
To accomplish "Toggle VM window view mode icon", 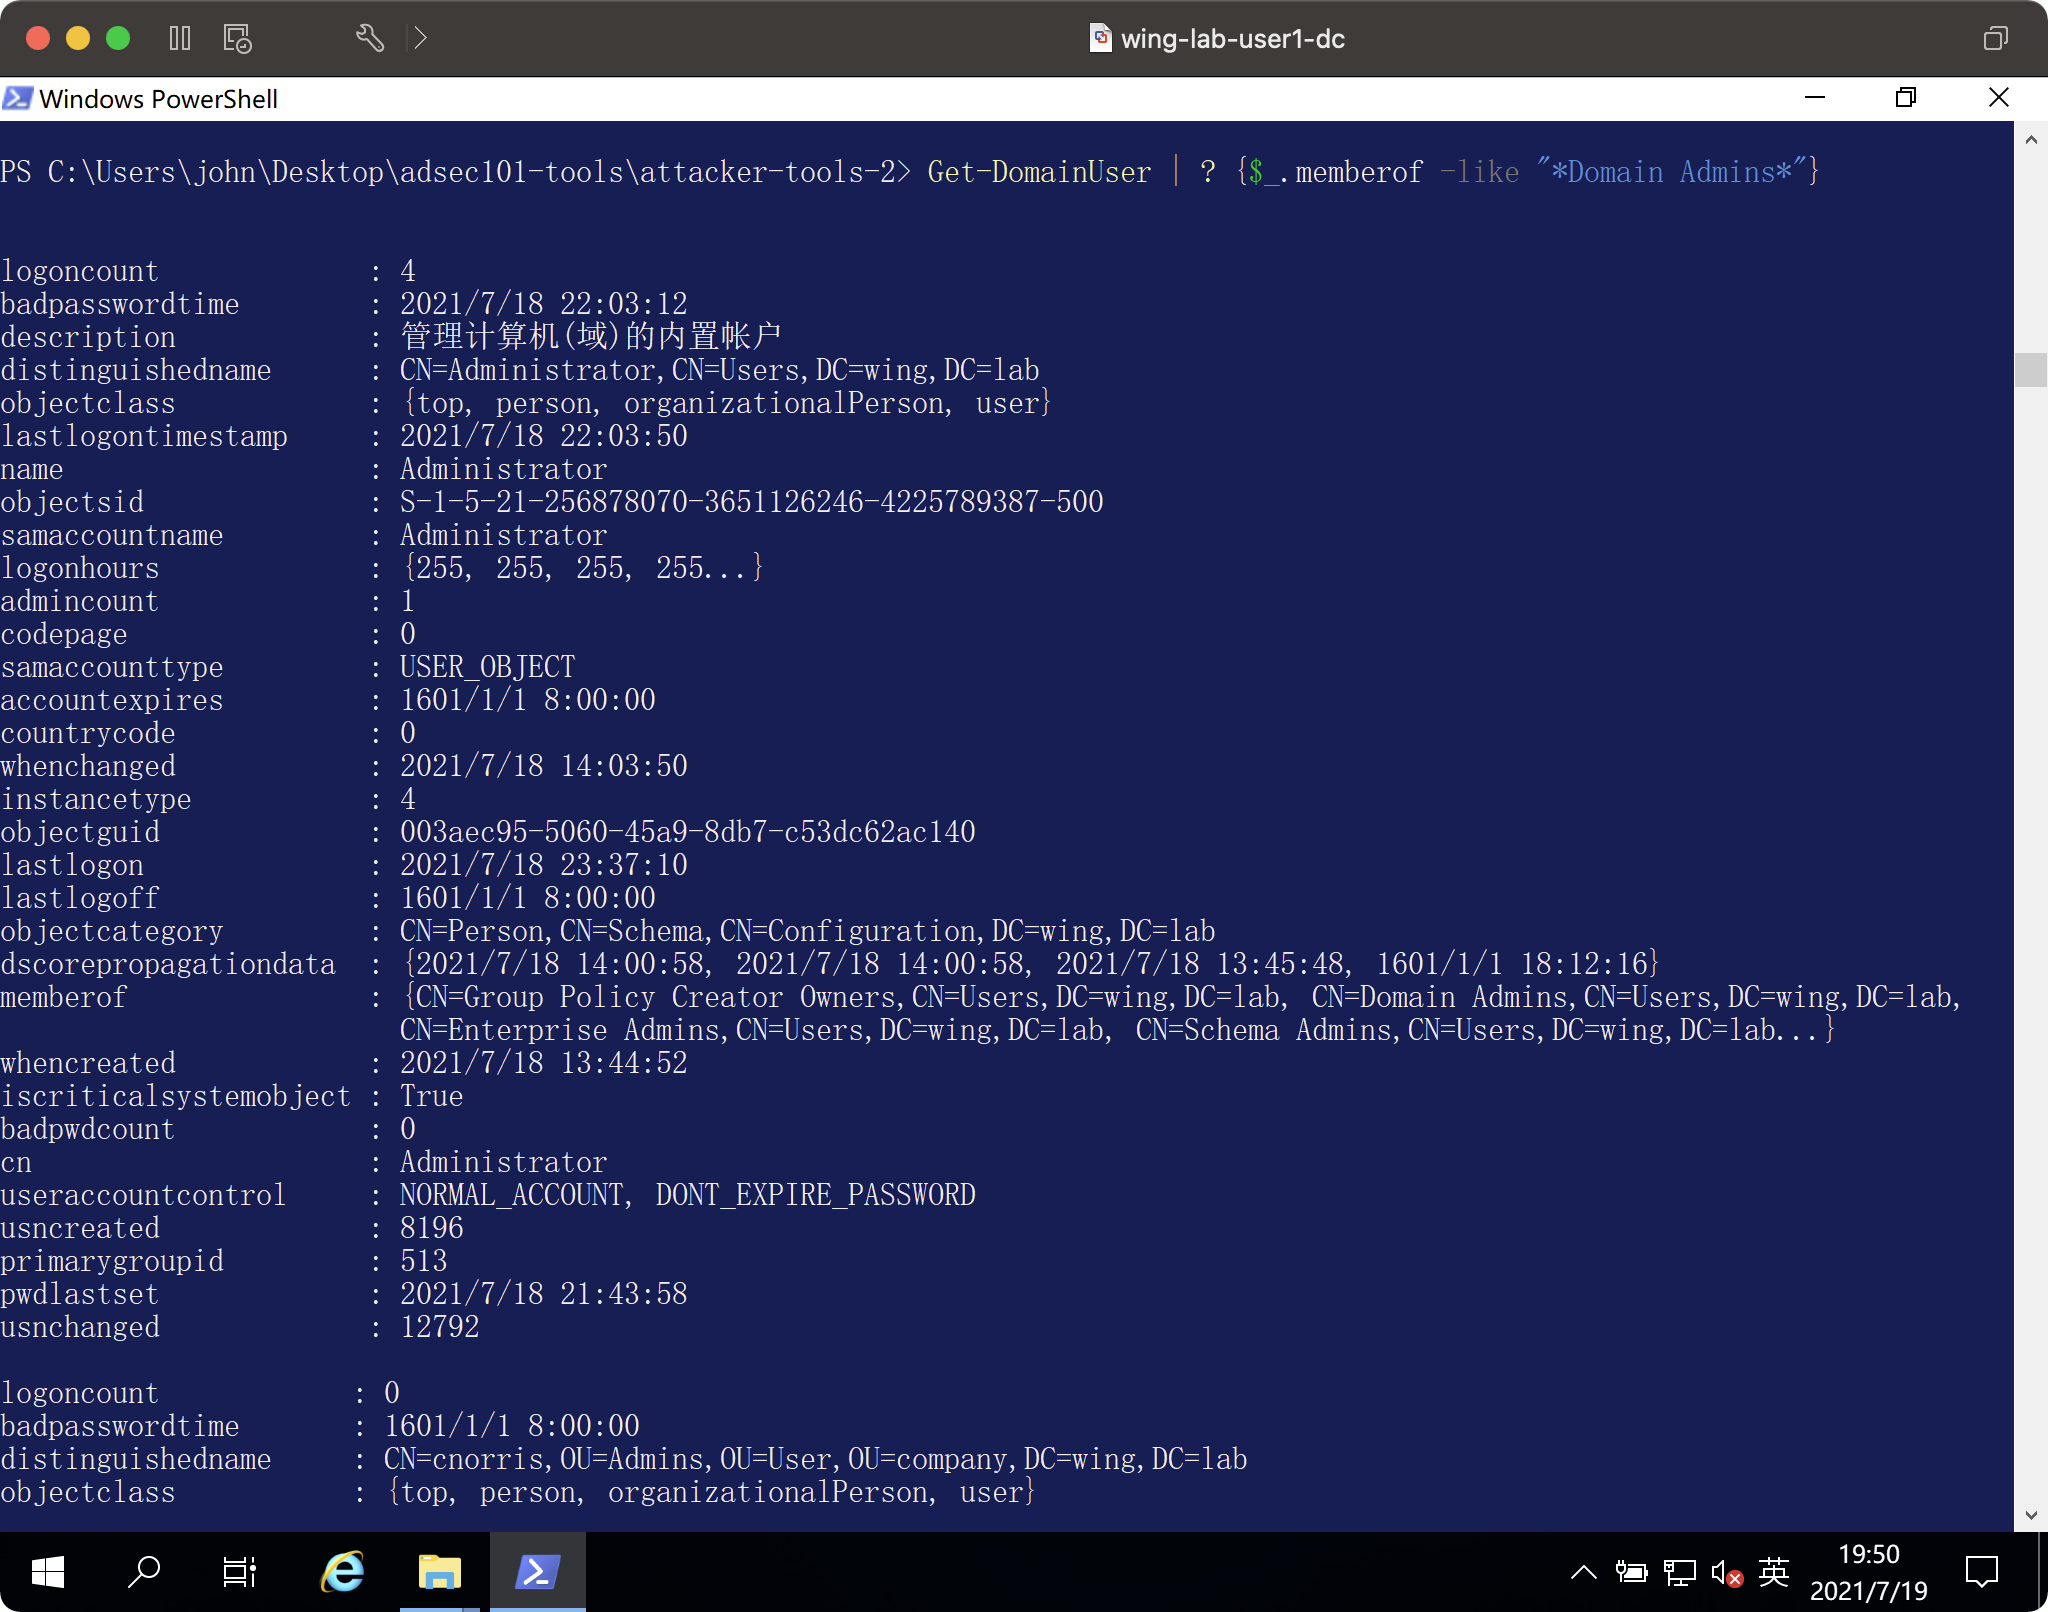I will [1995, 38].
